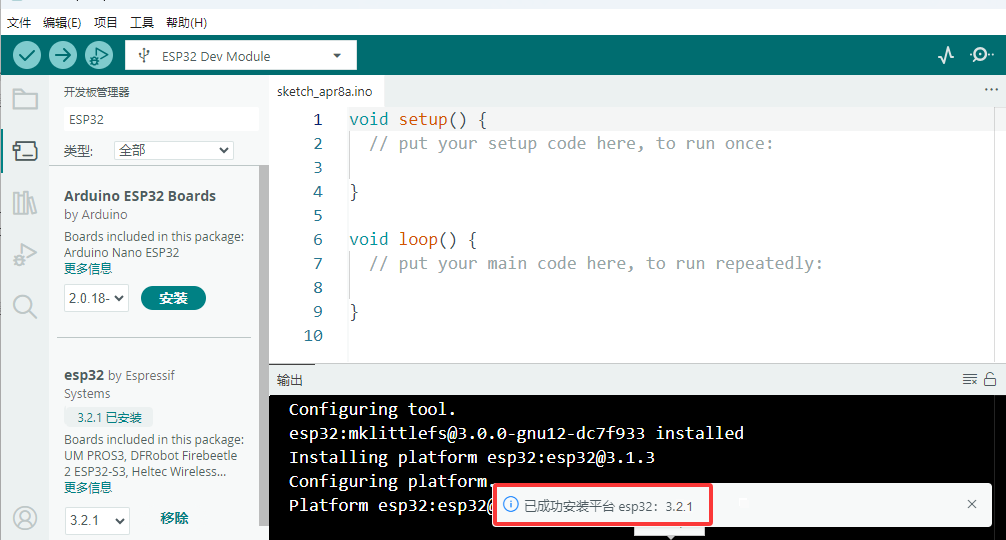This screenshot has height=540, width=1006.
Task: Click the 'put your setup code here' comment
Action: click(x=571, y=143)
